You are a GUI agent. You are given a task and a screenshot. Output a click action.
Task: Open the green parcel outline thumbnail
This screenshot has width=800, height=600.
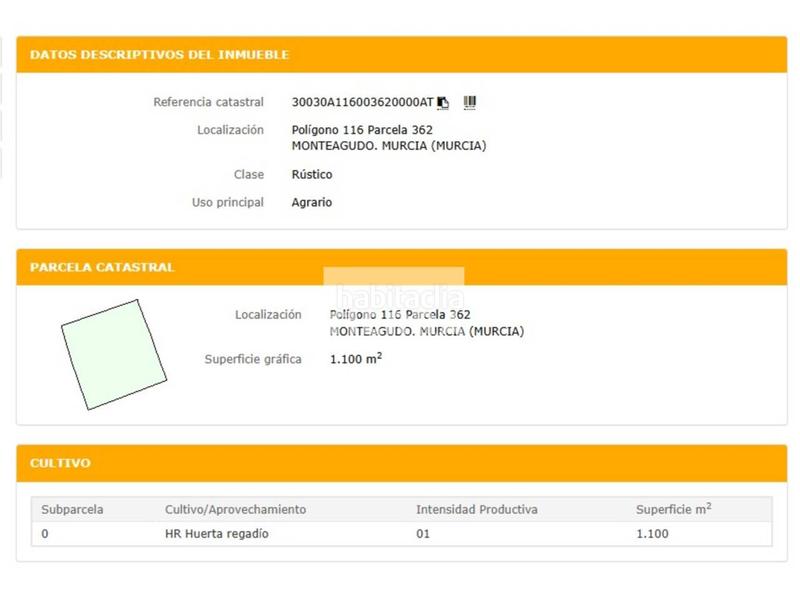pyautogui.click(x=113, y=354)
